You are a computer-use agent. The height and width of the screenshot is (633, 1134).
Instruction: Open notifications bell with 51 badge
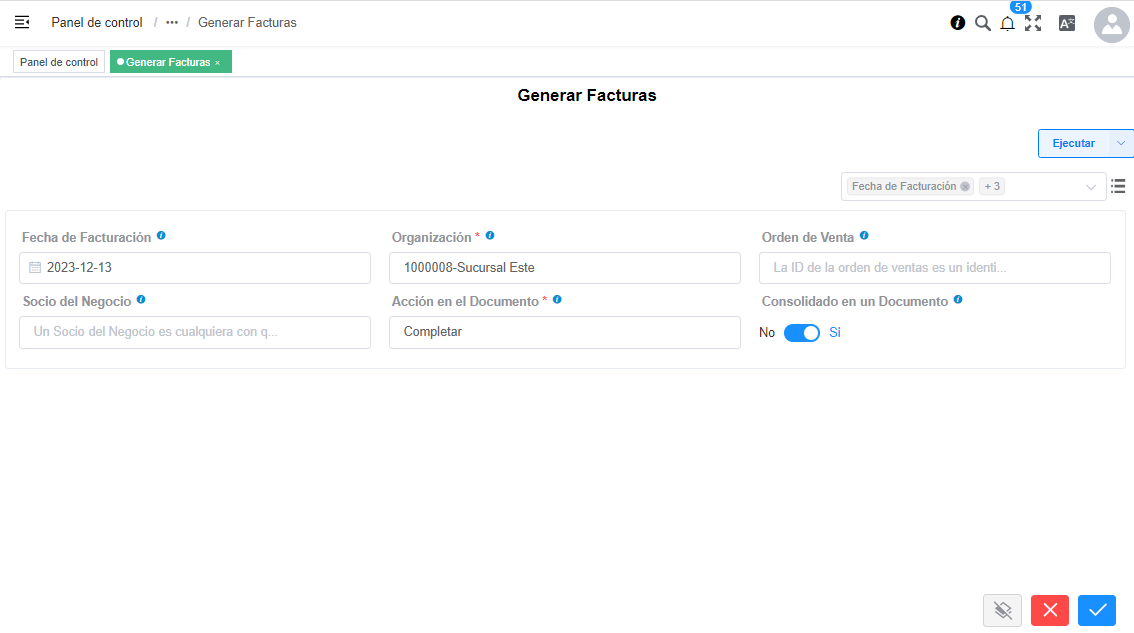pos(1007,23)
